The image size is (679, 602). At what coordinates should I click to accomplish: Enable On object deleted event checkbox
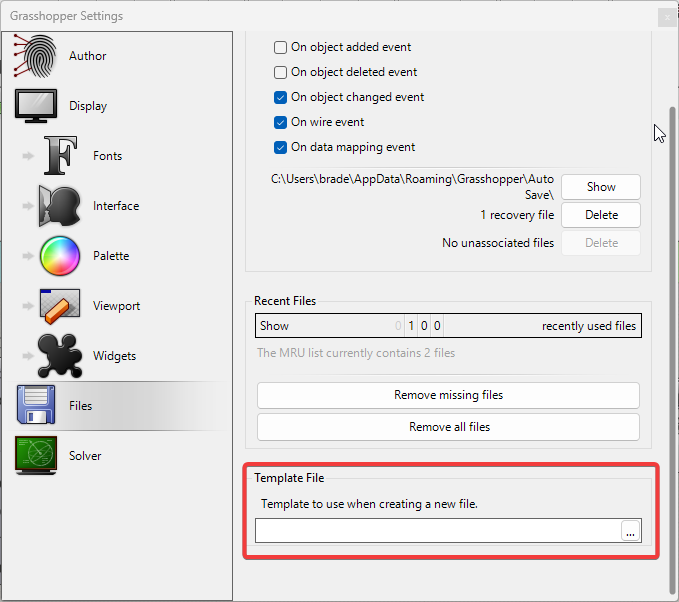(280, 72)
